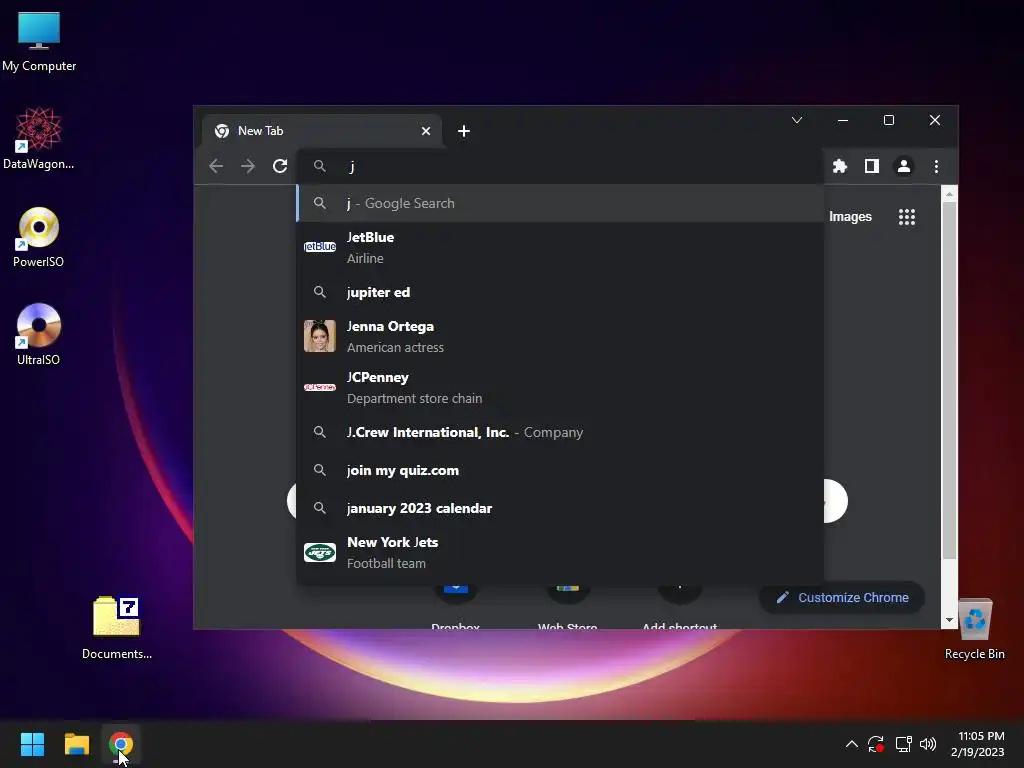Click the Customize Chrome button
Screen dimensions: 1024x768
coord(842,598)
